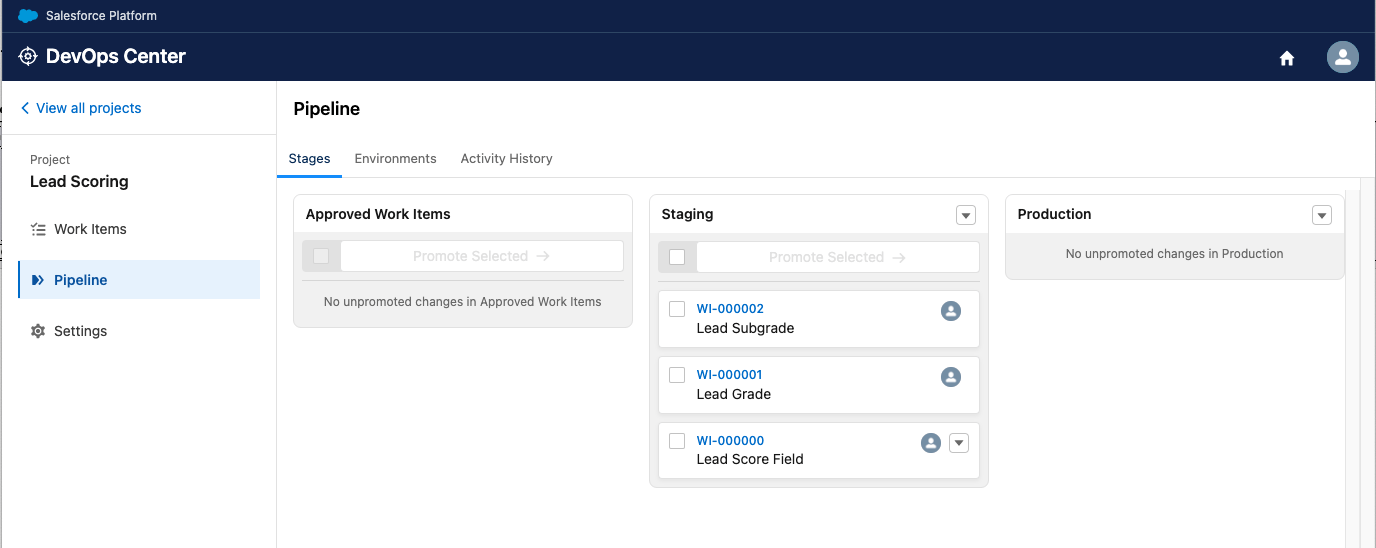
Task: Expand the Production stage dropdown menu
Action: 1322,215
